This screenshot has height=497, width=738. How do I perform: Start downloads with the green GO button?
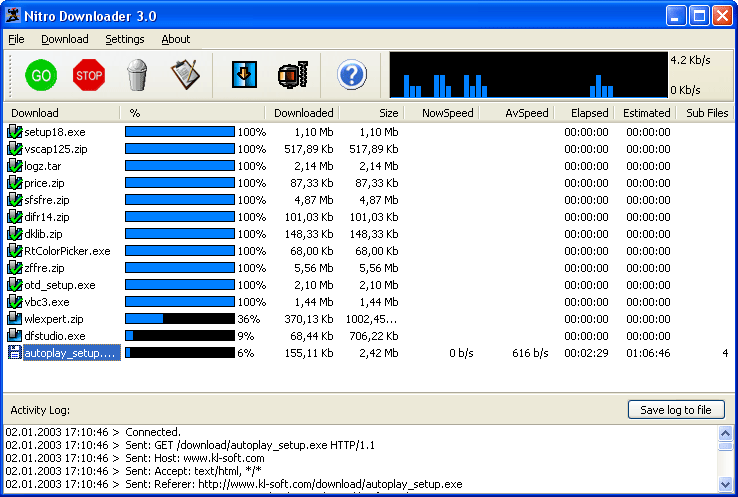coord(41,75)
